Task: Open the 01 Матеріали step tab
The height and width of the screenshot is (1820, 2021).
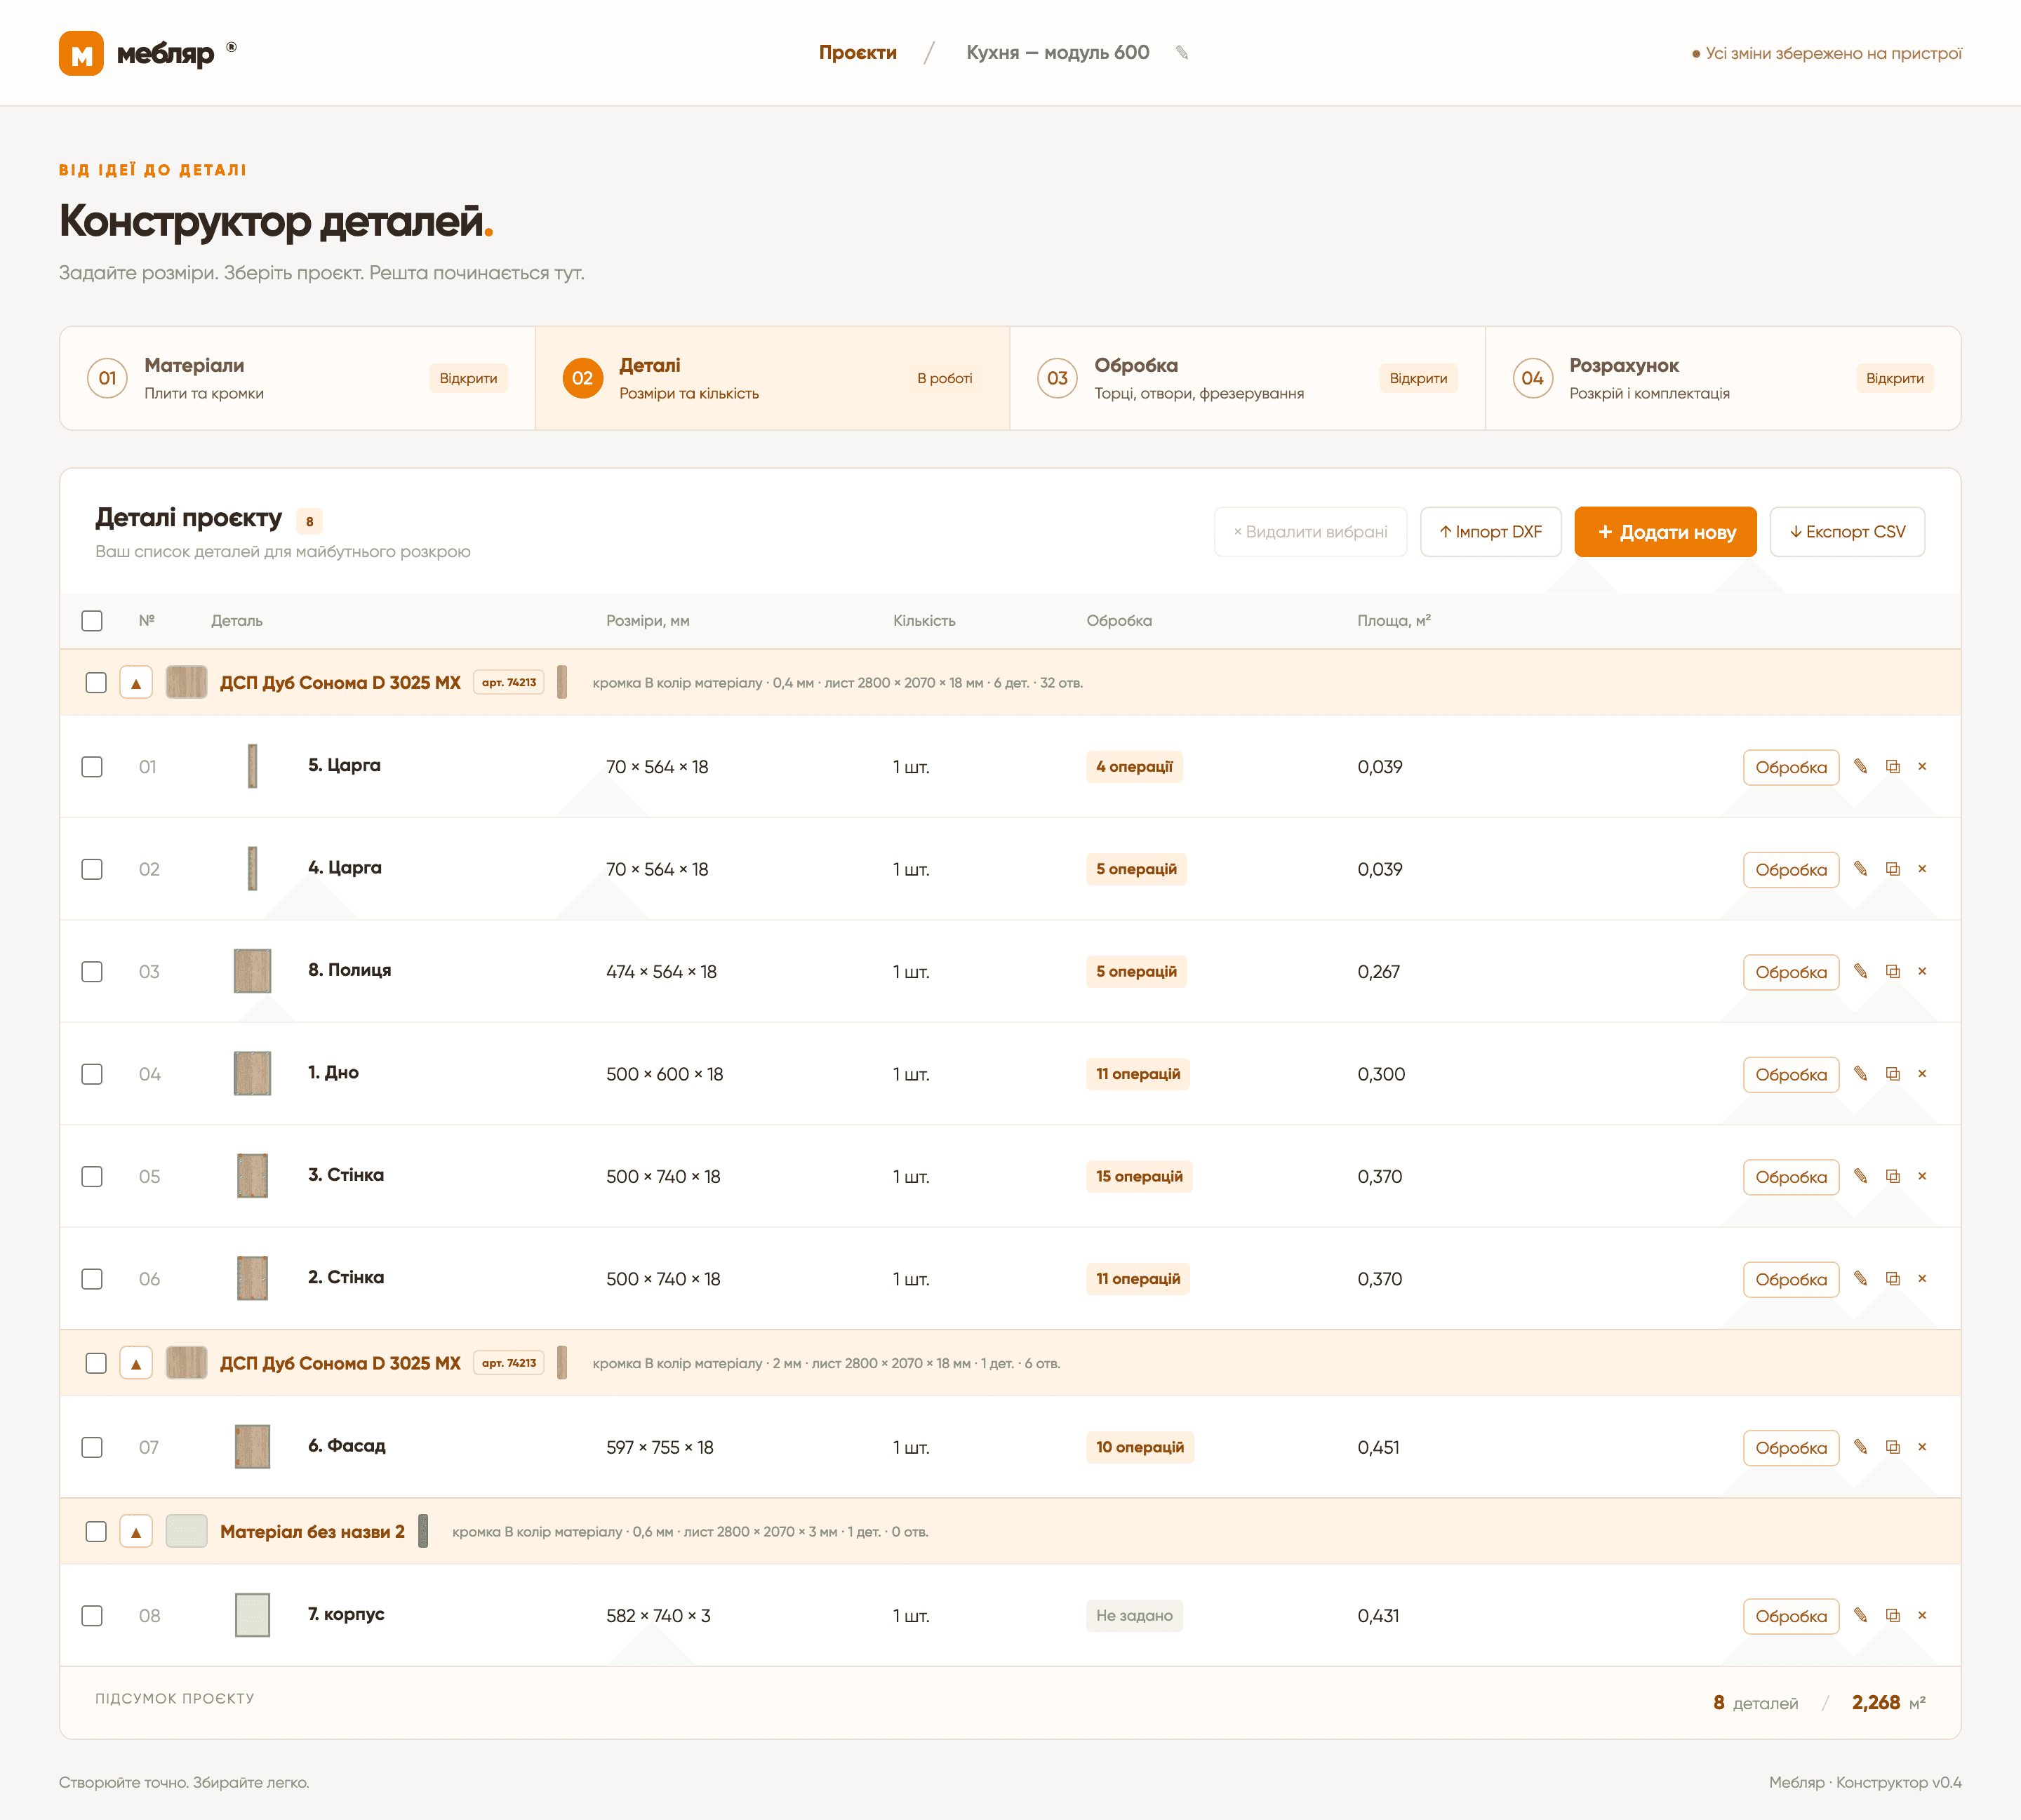Action: [x=297, y=378]
